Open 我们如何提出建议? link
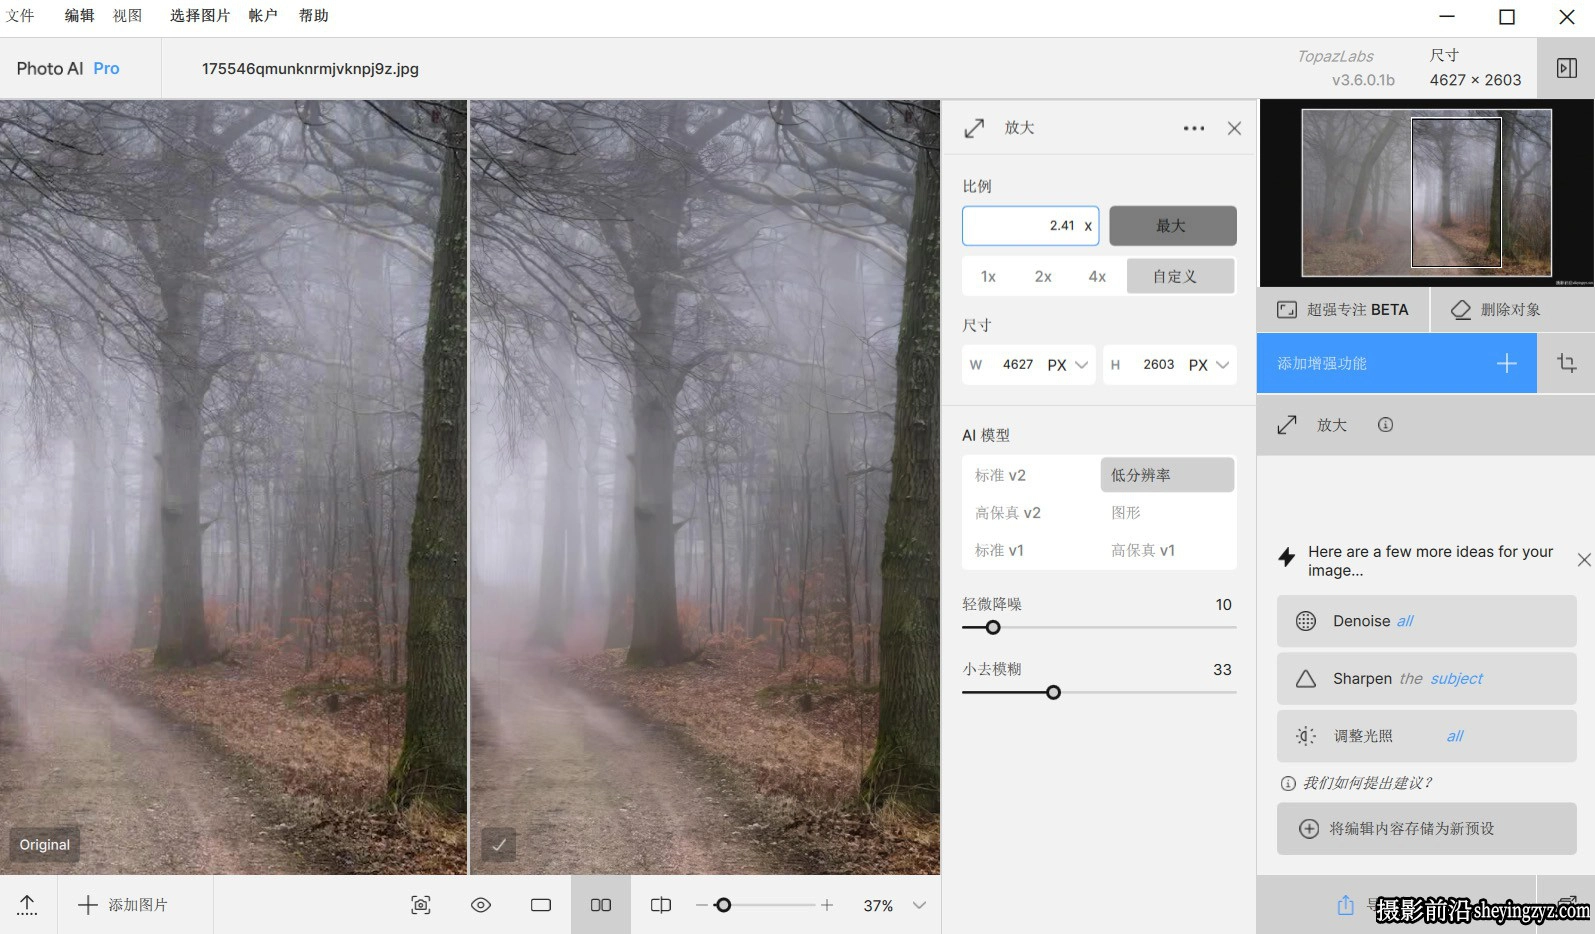This screenshot has width=1595, height=934. coord(1366,783)
